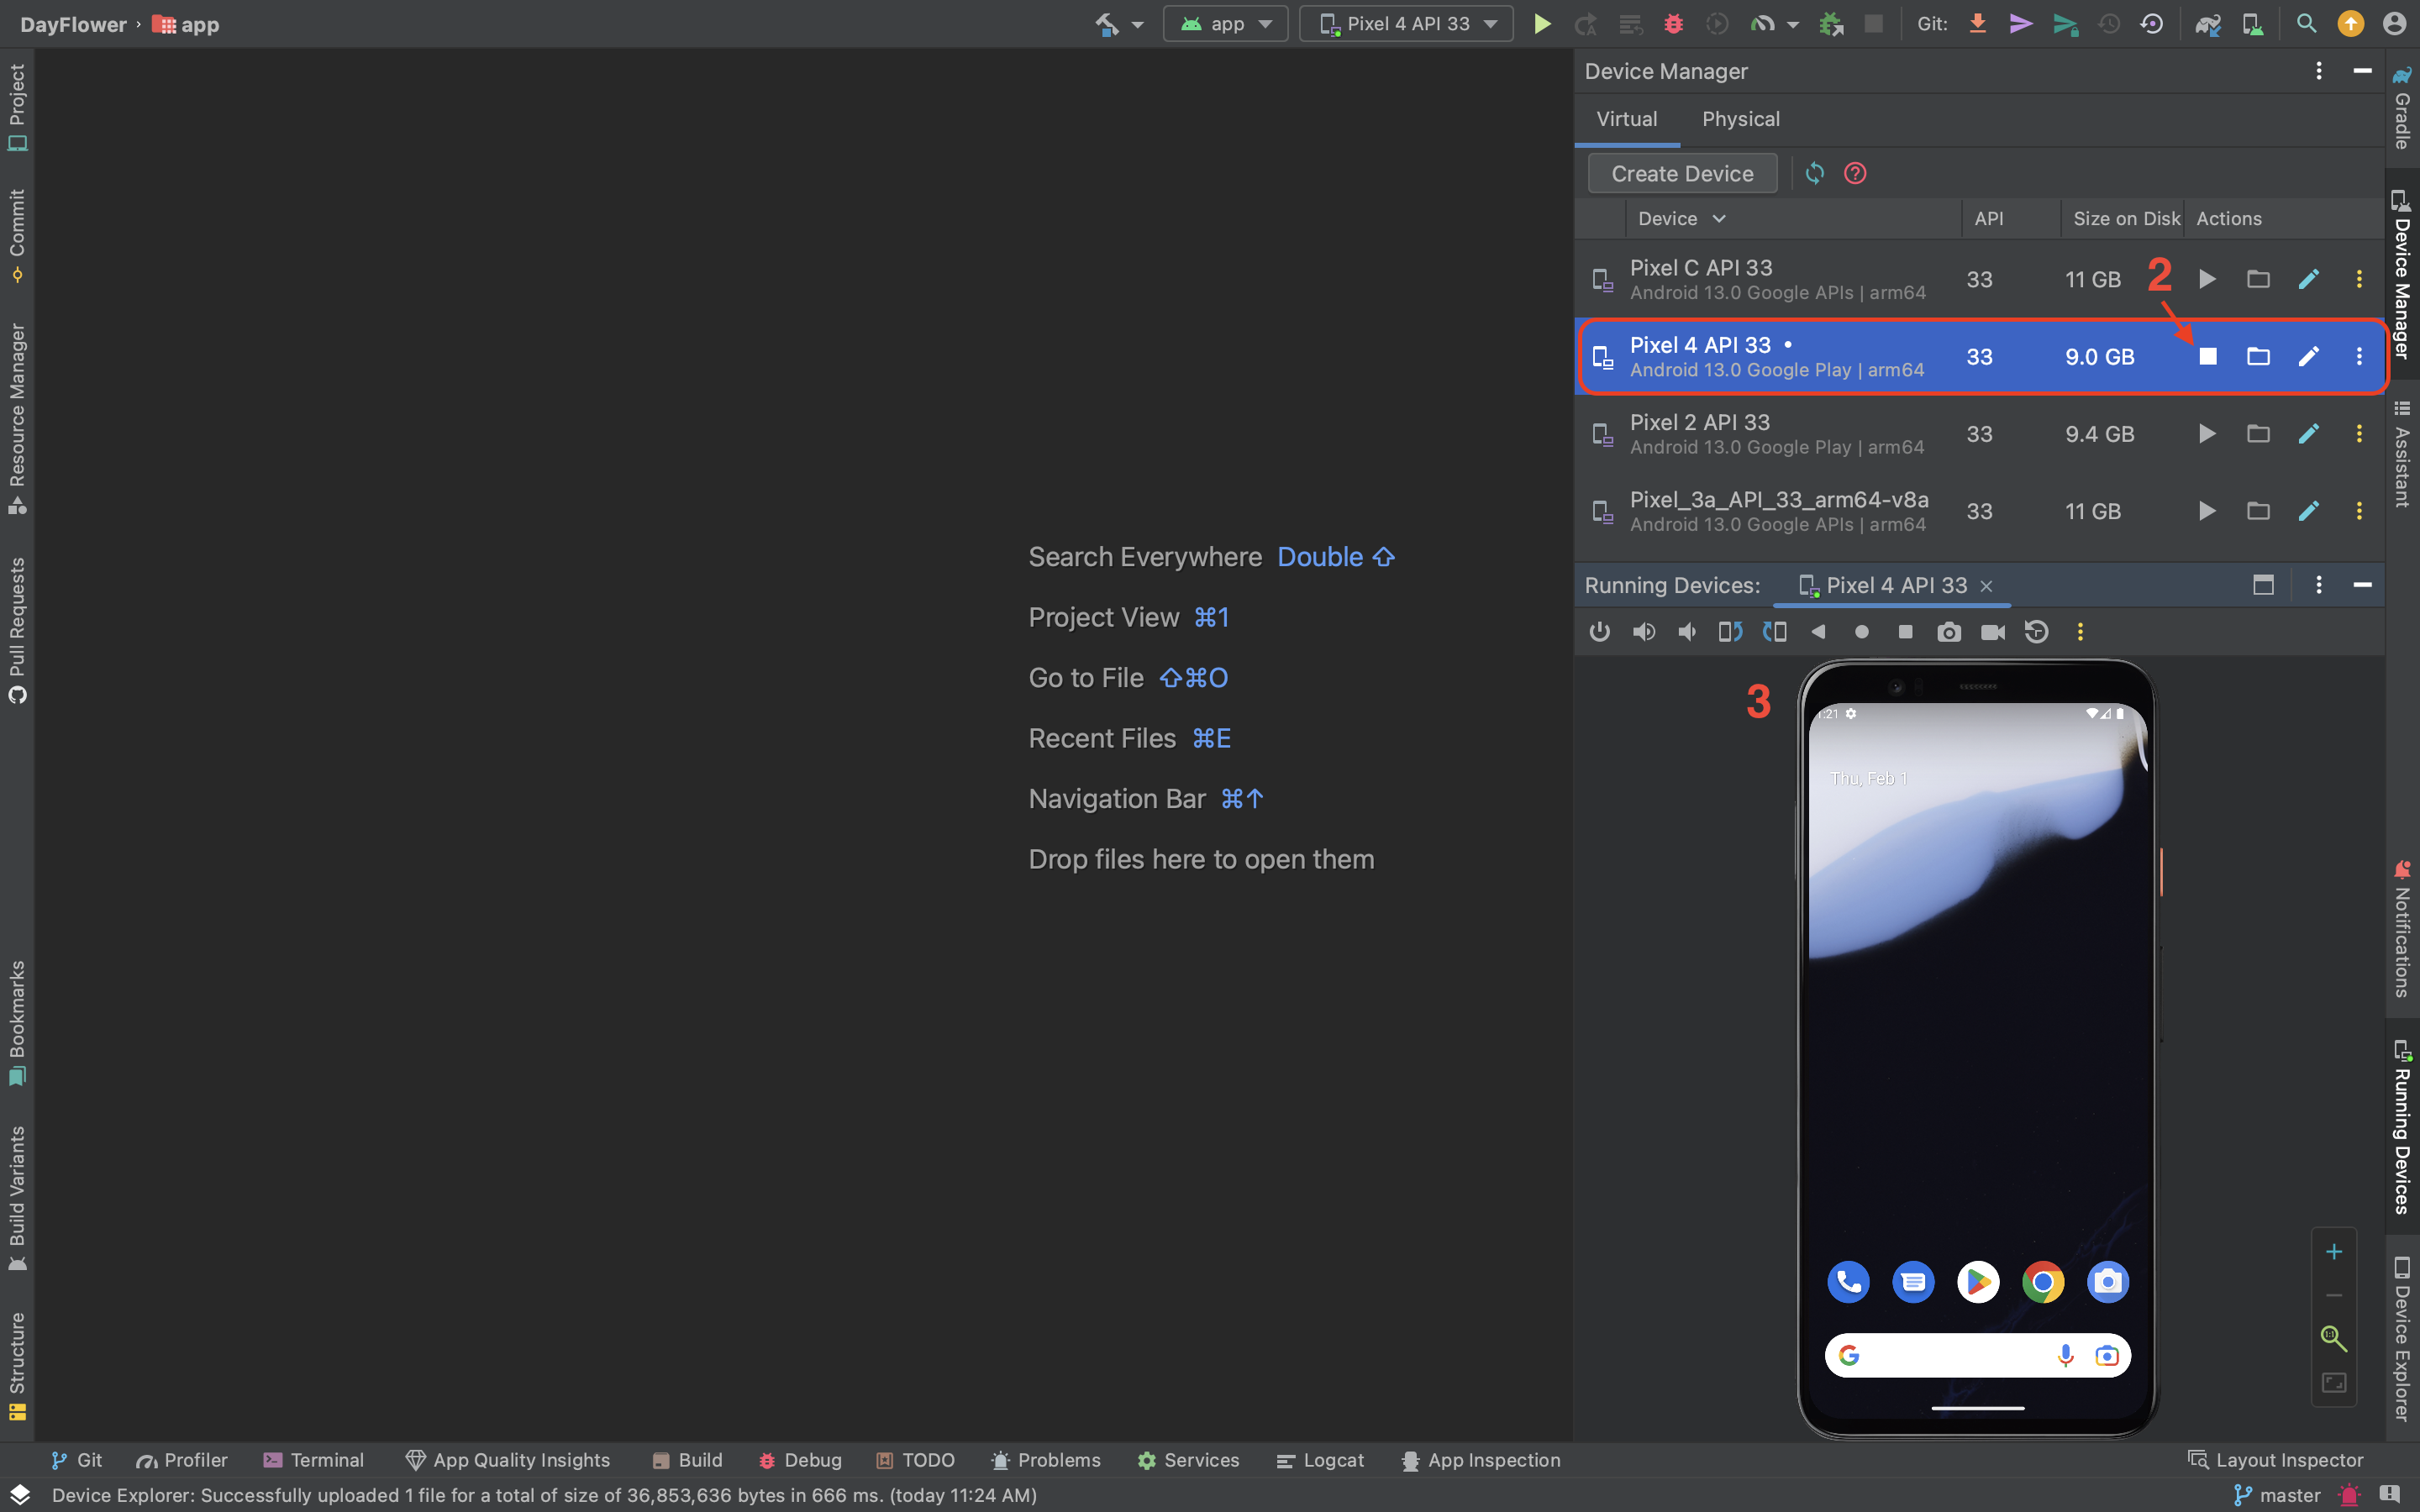Switch to the Physical devices tab

(1740, 119)
